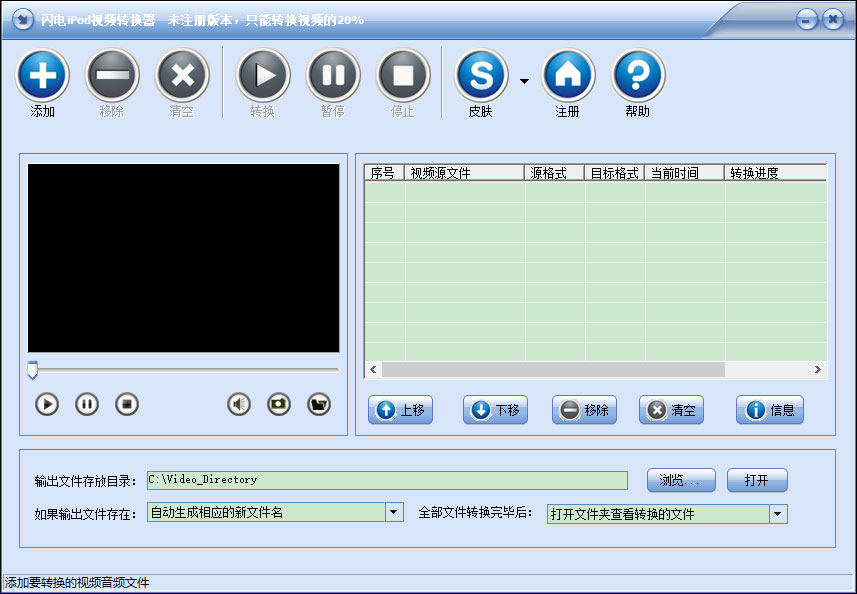Image resolution: width=857 pixels, height=594 pixels.
Task: Open Help (帮助) question mark icon
Action: tap(638, 75)
